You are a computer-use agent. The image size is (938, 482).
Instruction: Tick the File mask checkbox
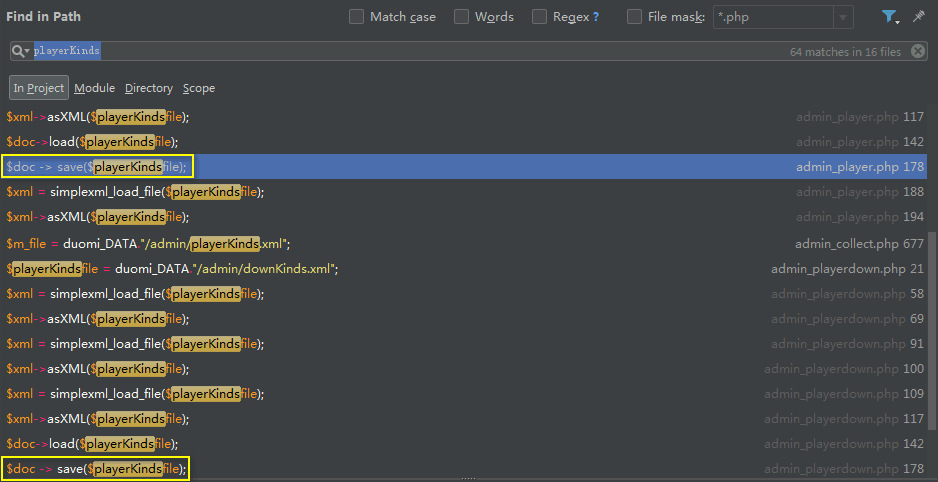click(634, 17)
